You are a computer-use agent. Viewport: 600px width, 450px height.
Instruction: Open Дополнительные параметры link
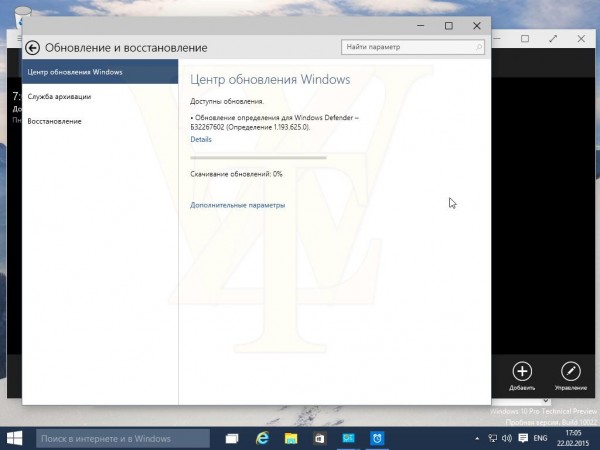point(237,205)
